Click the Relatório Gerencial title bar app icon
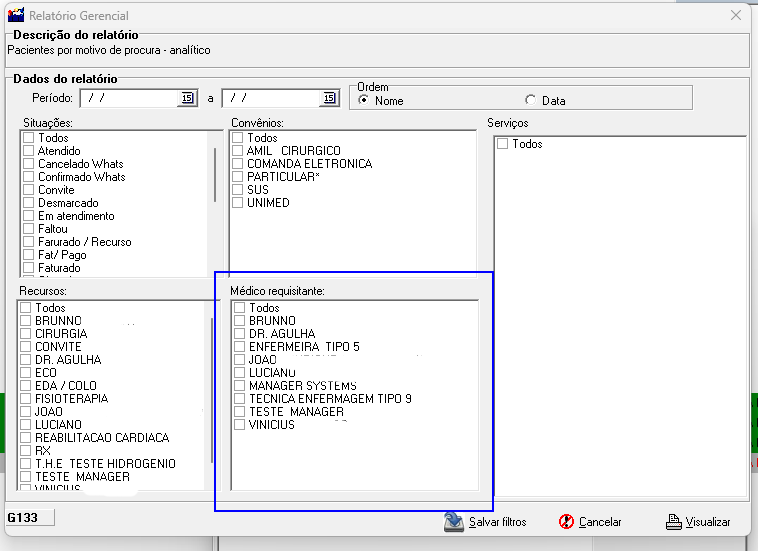 point(15,15)
